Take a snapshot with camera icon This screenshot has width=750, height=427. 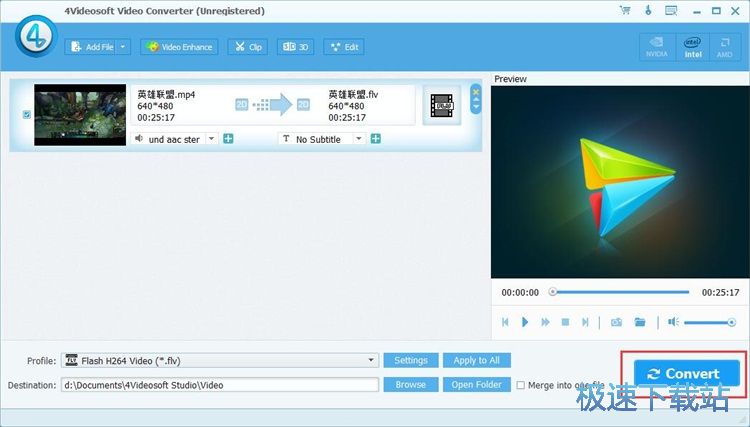click(x=616, y=322)
